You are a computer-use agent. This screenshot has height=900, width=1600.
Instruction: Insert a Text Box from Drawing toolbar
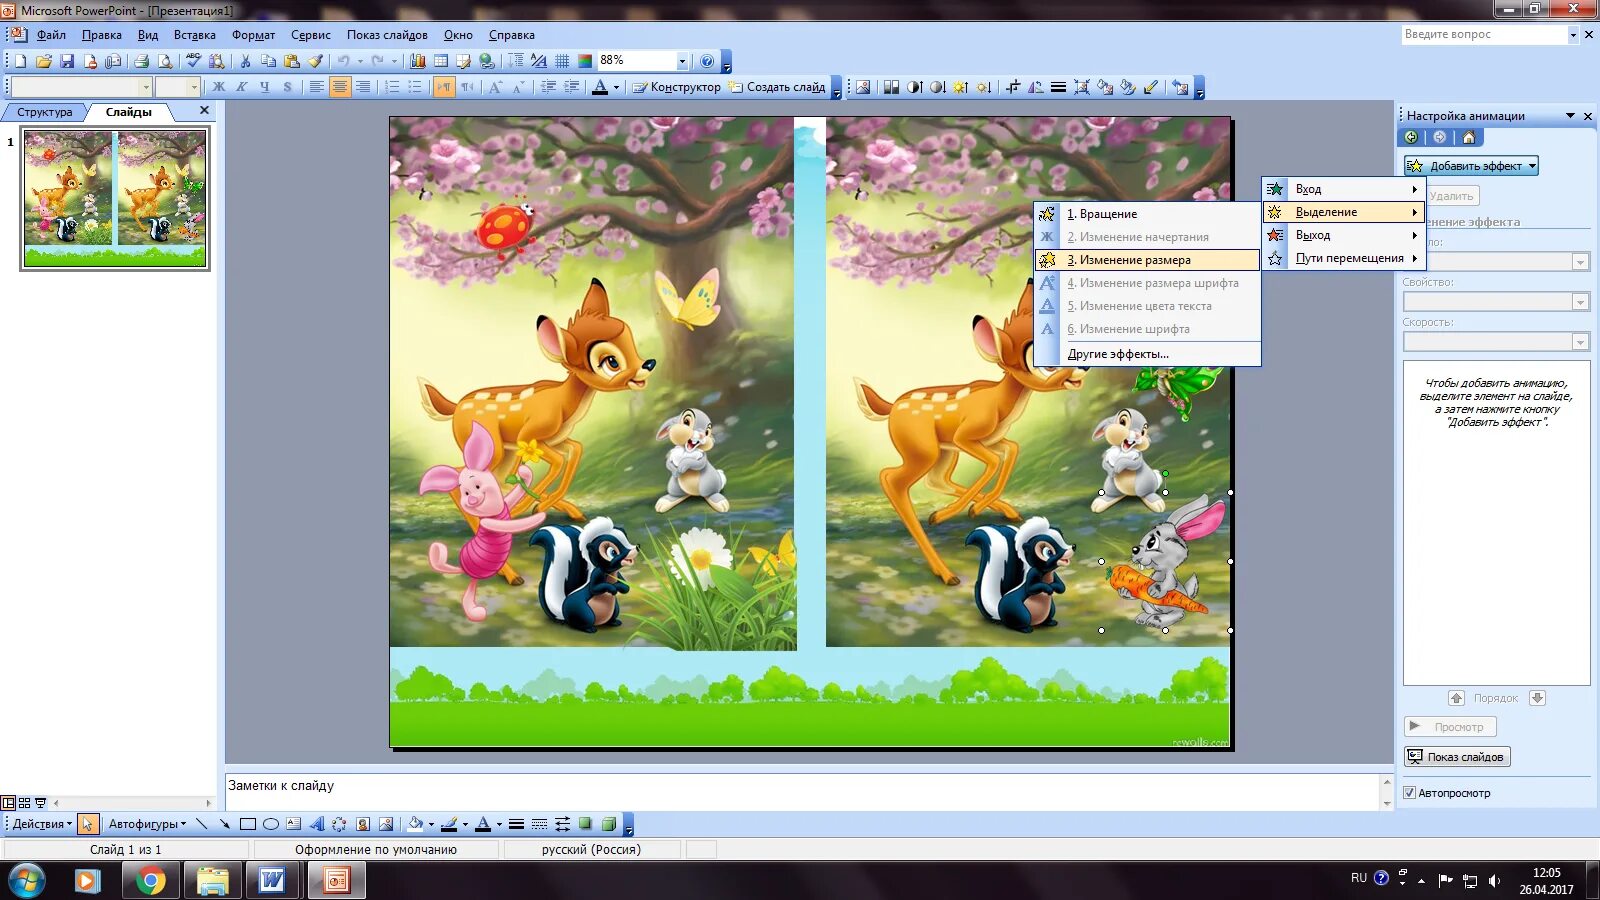293,824
